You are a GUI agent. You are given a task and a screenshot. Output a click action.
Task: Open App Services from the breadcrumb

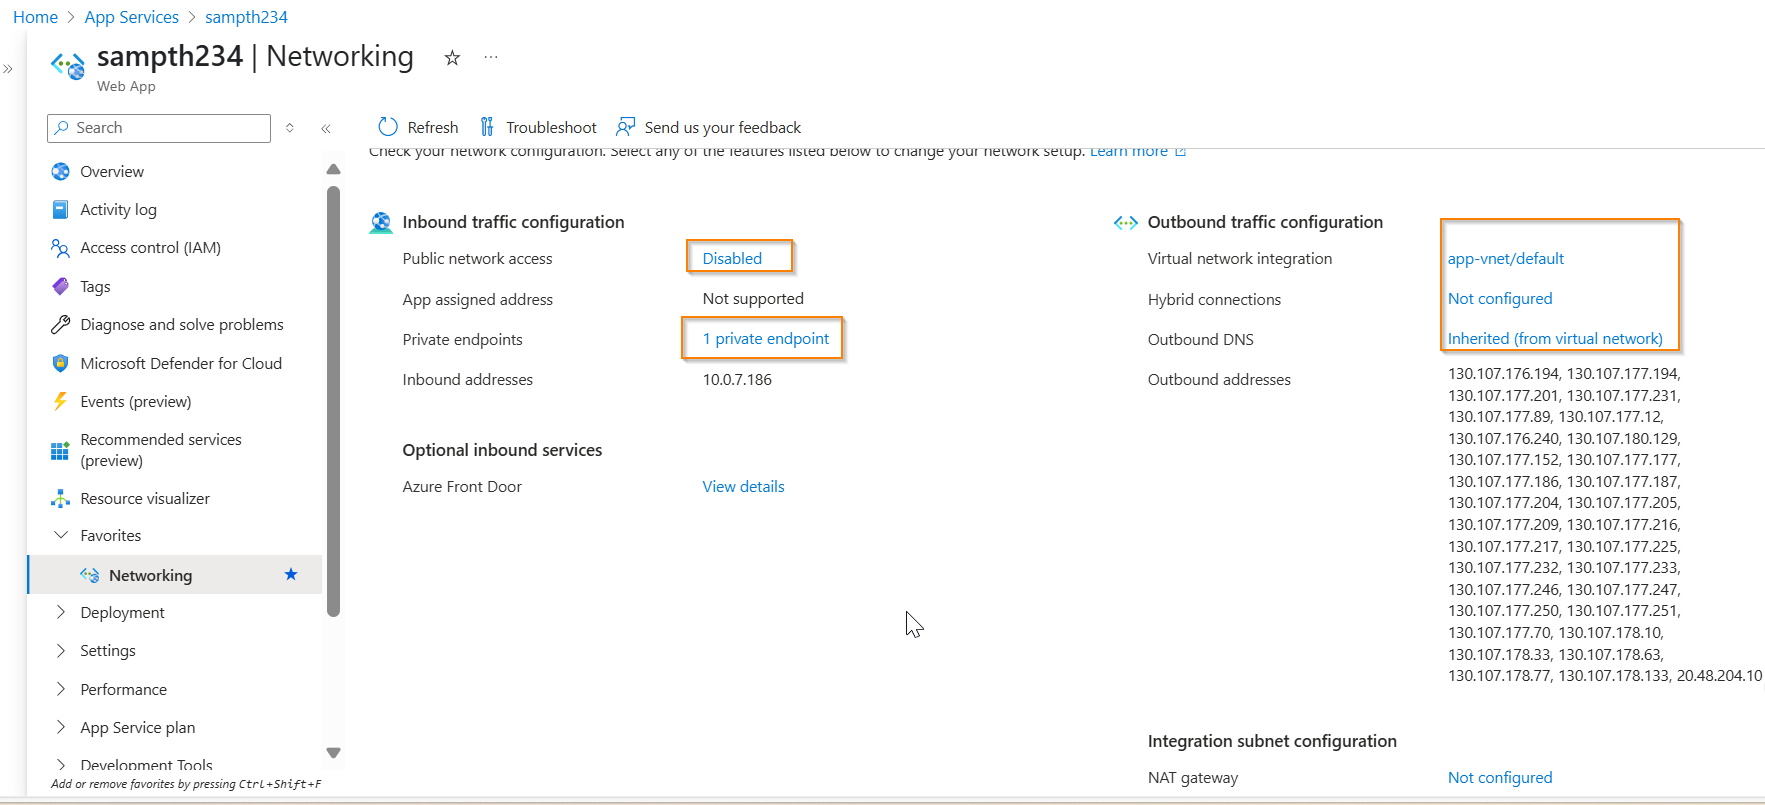tap(131, 17)
